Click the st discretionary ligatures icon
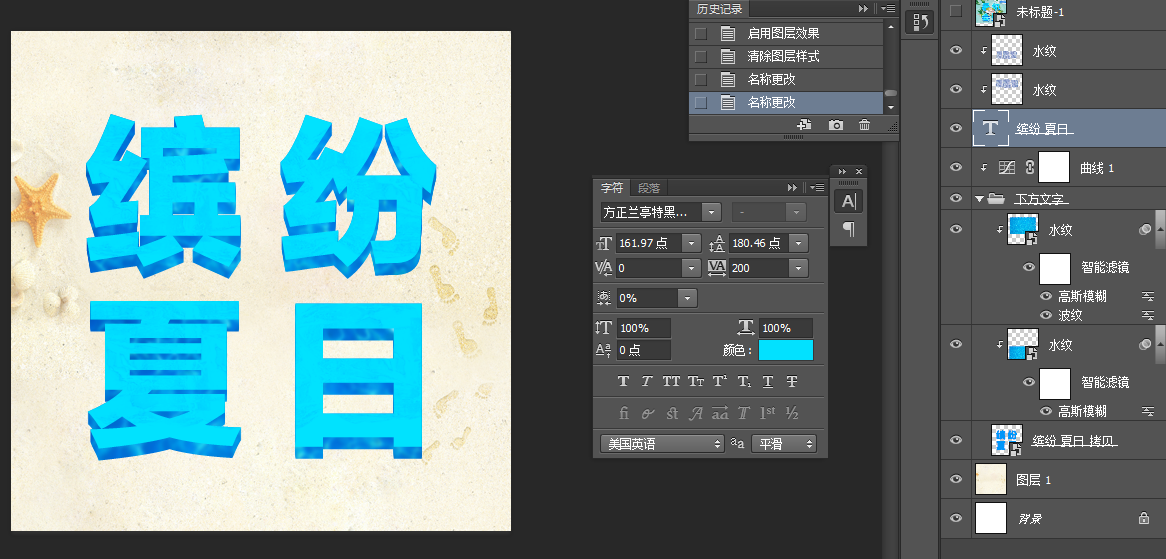The height and width of the screenshot is (559, 1166). coord(672,413)
